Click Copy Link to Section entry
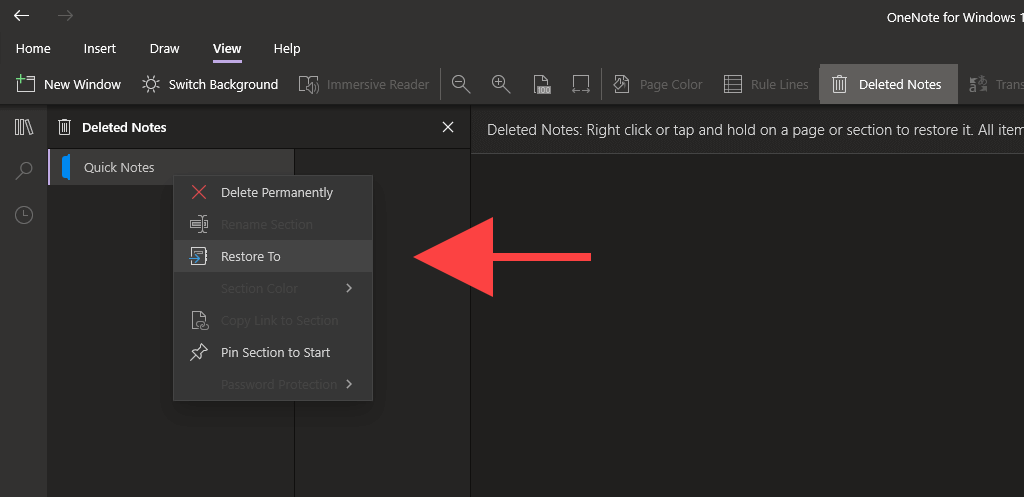Image resolution: width=1024 pixels, height=497 pixels. [273, 321]
